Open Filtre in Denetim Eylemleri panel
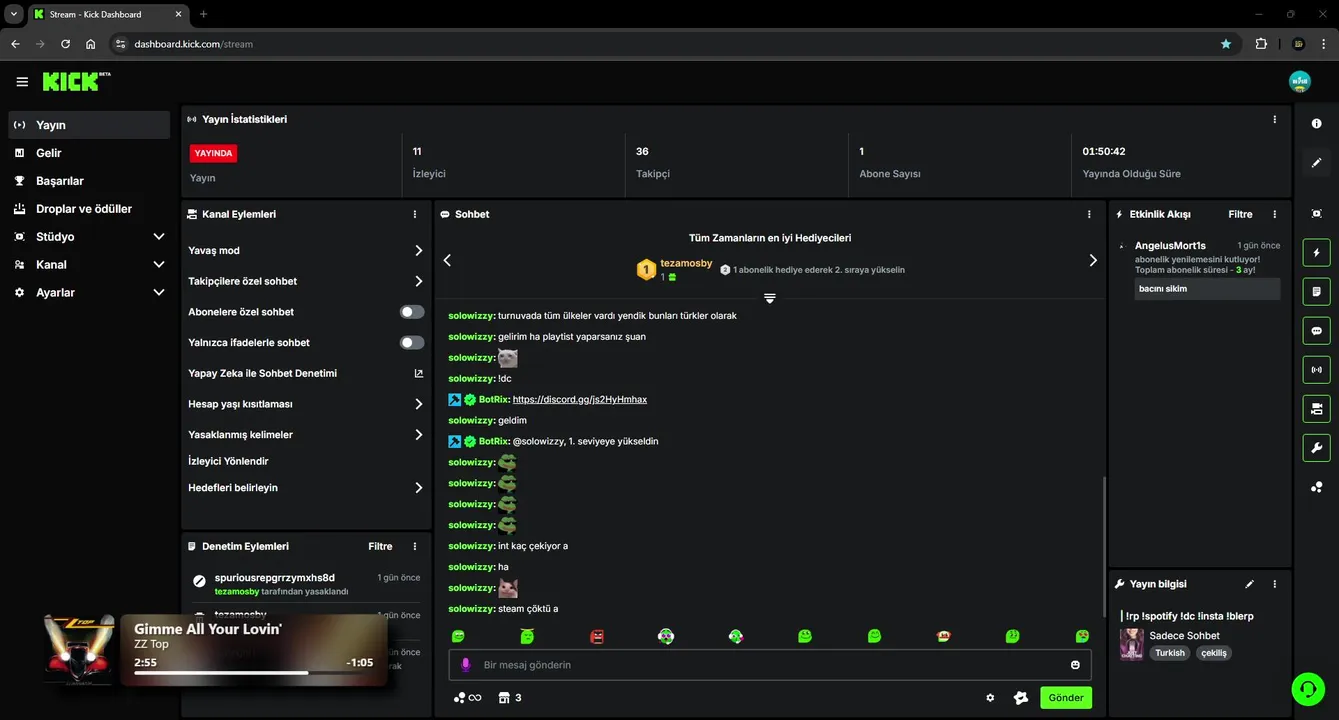 tap(380, 546)
